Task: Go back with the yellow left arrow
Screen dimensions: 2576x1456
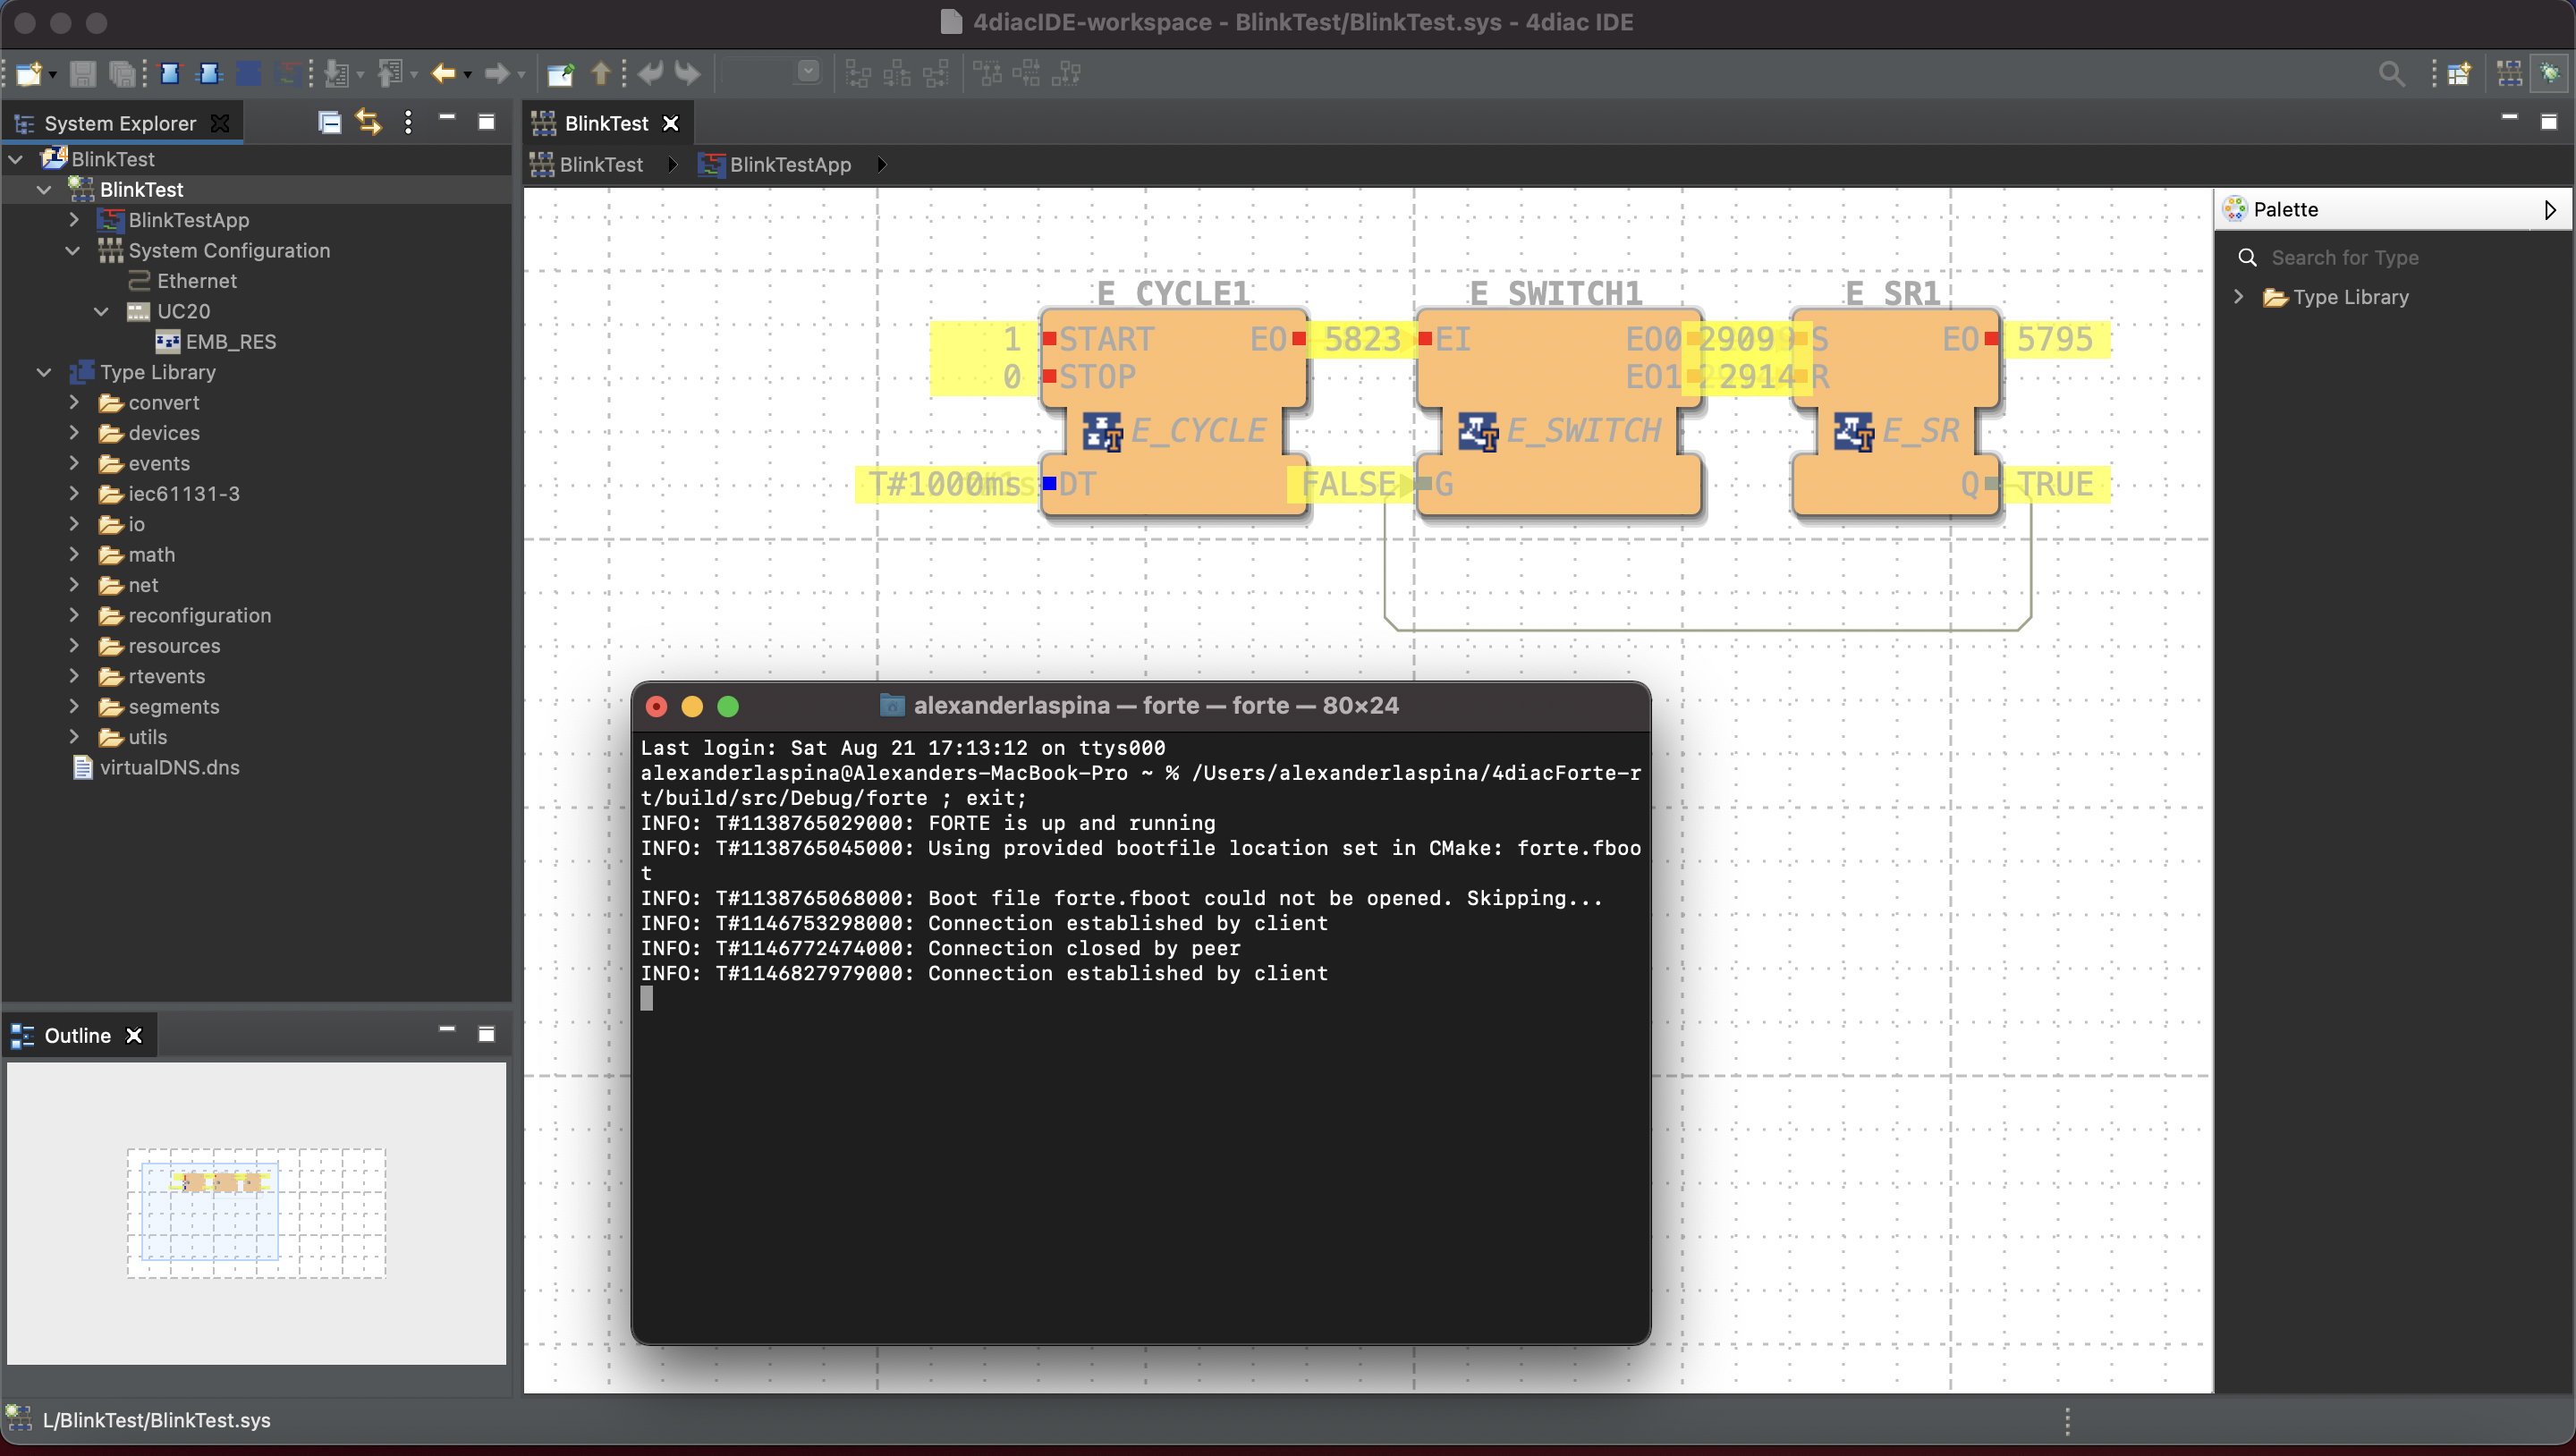Action: coord(443,73)
